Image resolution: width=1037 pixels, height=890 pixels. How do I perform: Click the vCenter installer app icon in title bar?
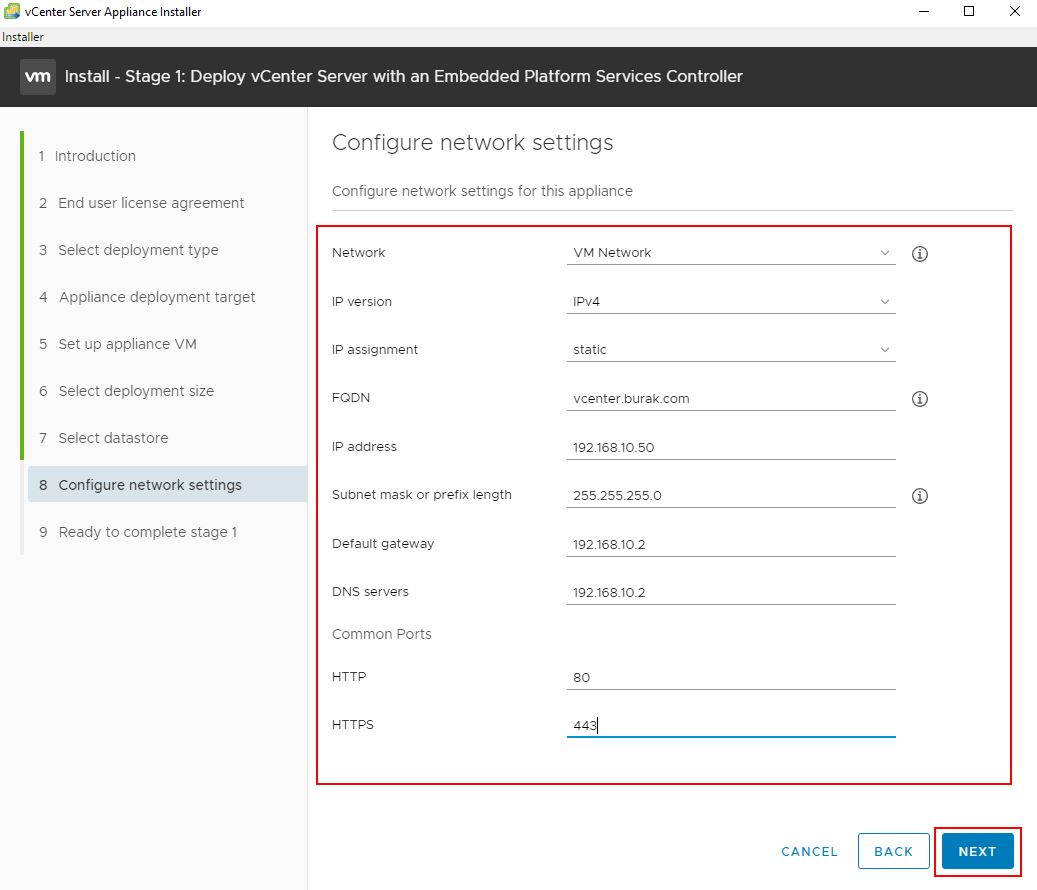tap(12, 11)
